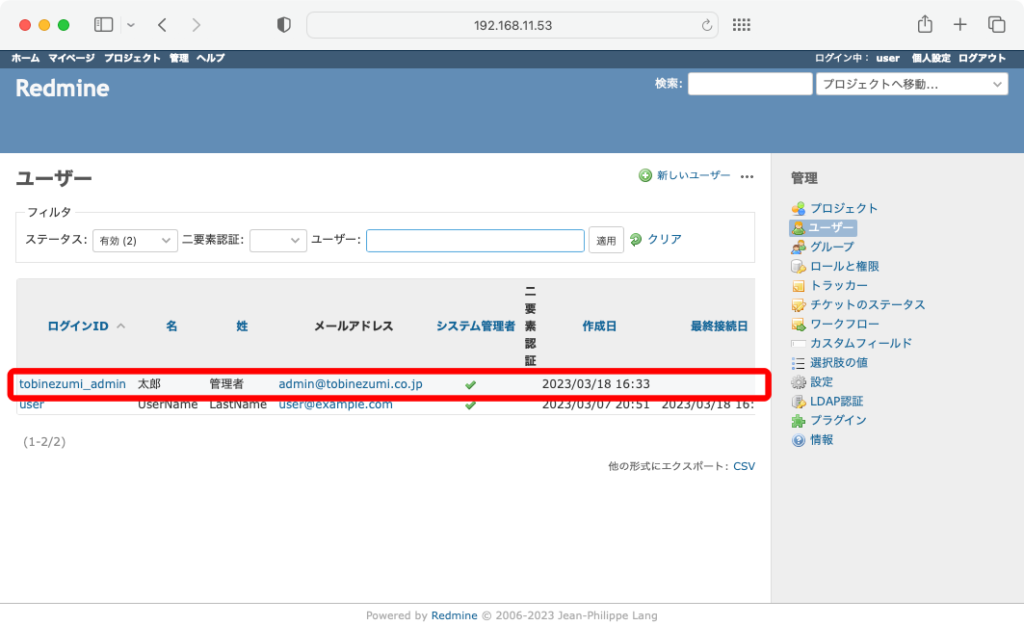
Task: Expand the 二要素認証 filter dropdown
Action: pyautogui.click(x=278, y=240)
